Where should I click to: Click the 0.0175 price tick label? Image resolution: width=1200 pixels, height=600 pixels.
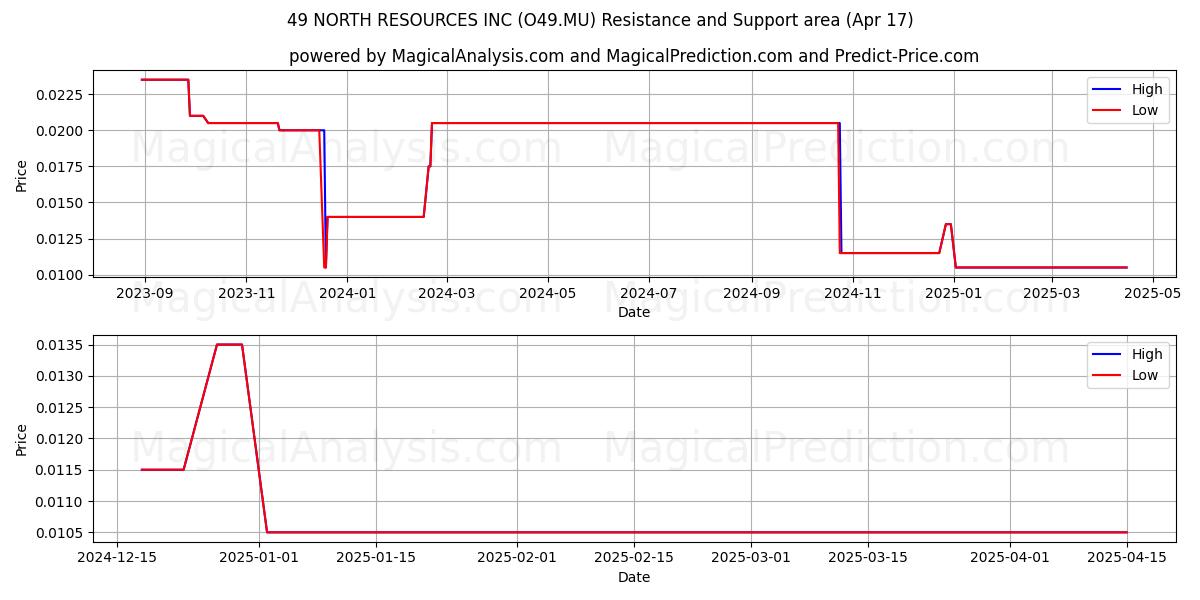pos(62,167)
